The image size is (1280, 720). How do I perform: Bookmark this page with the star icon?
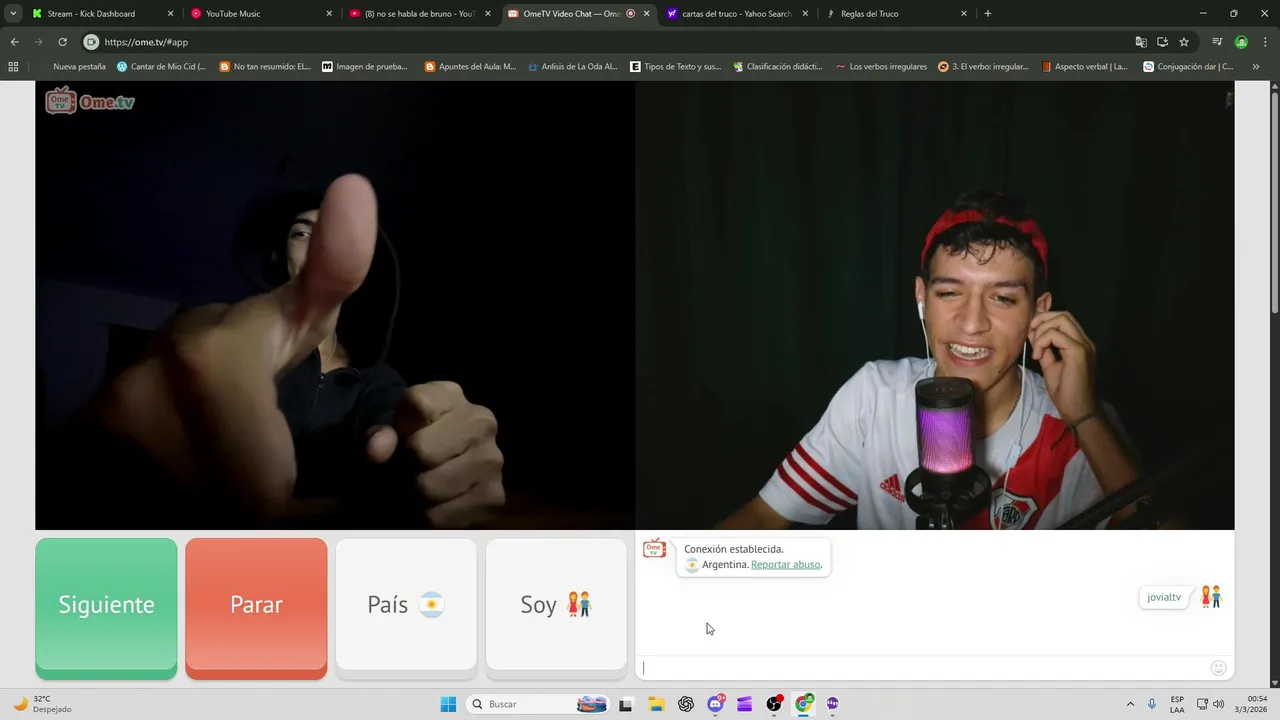(1184, 42)
